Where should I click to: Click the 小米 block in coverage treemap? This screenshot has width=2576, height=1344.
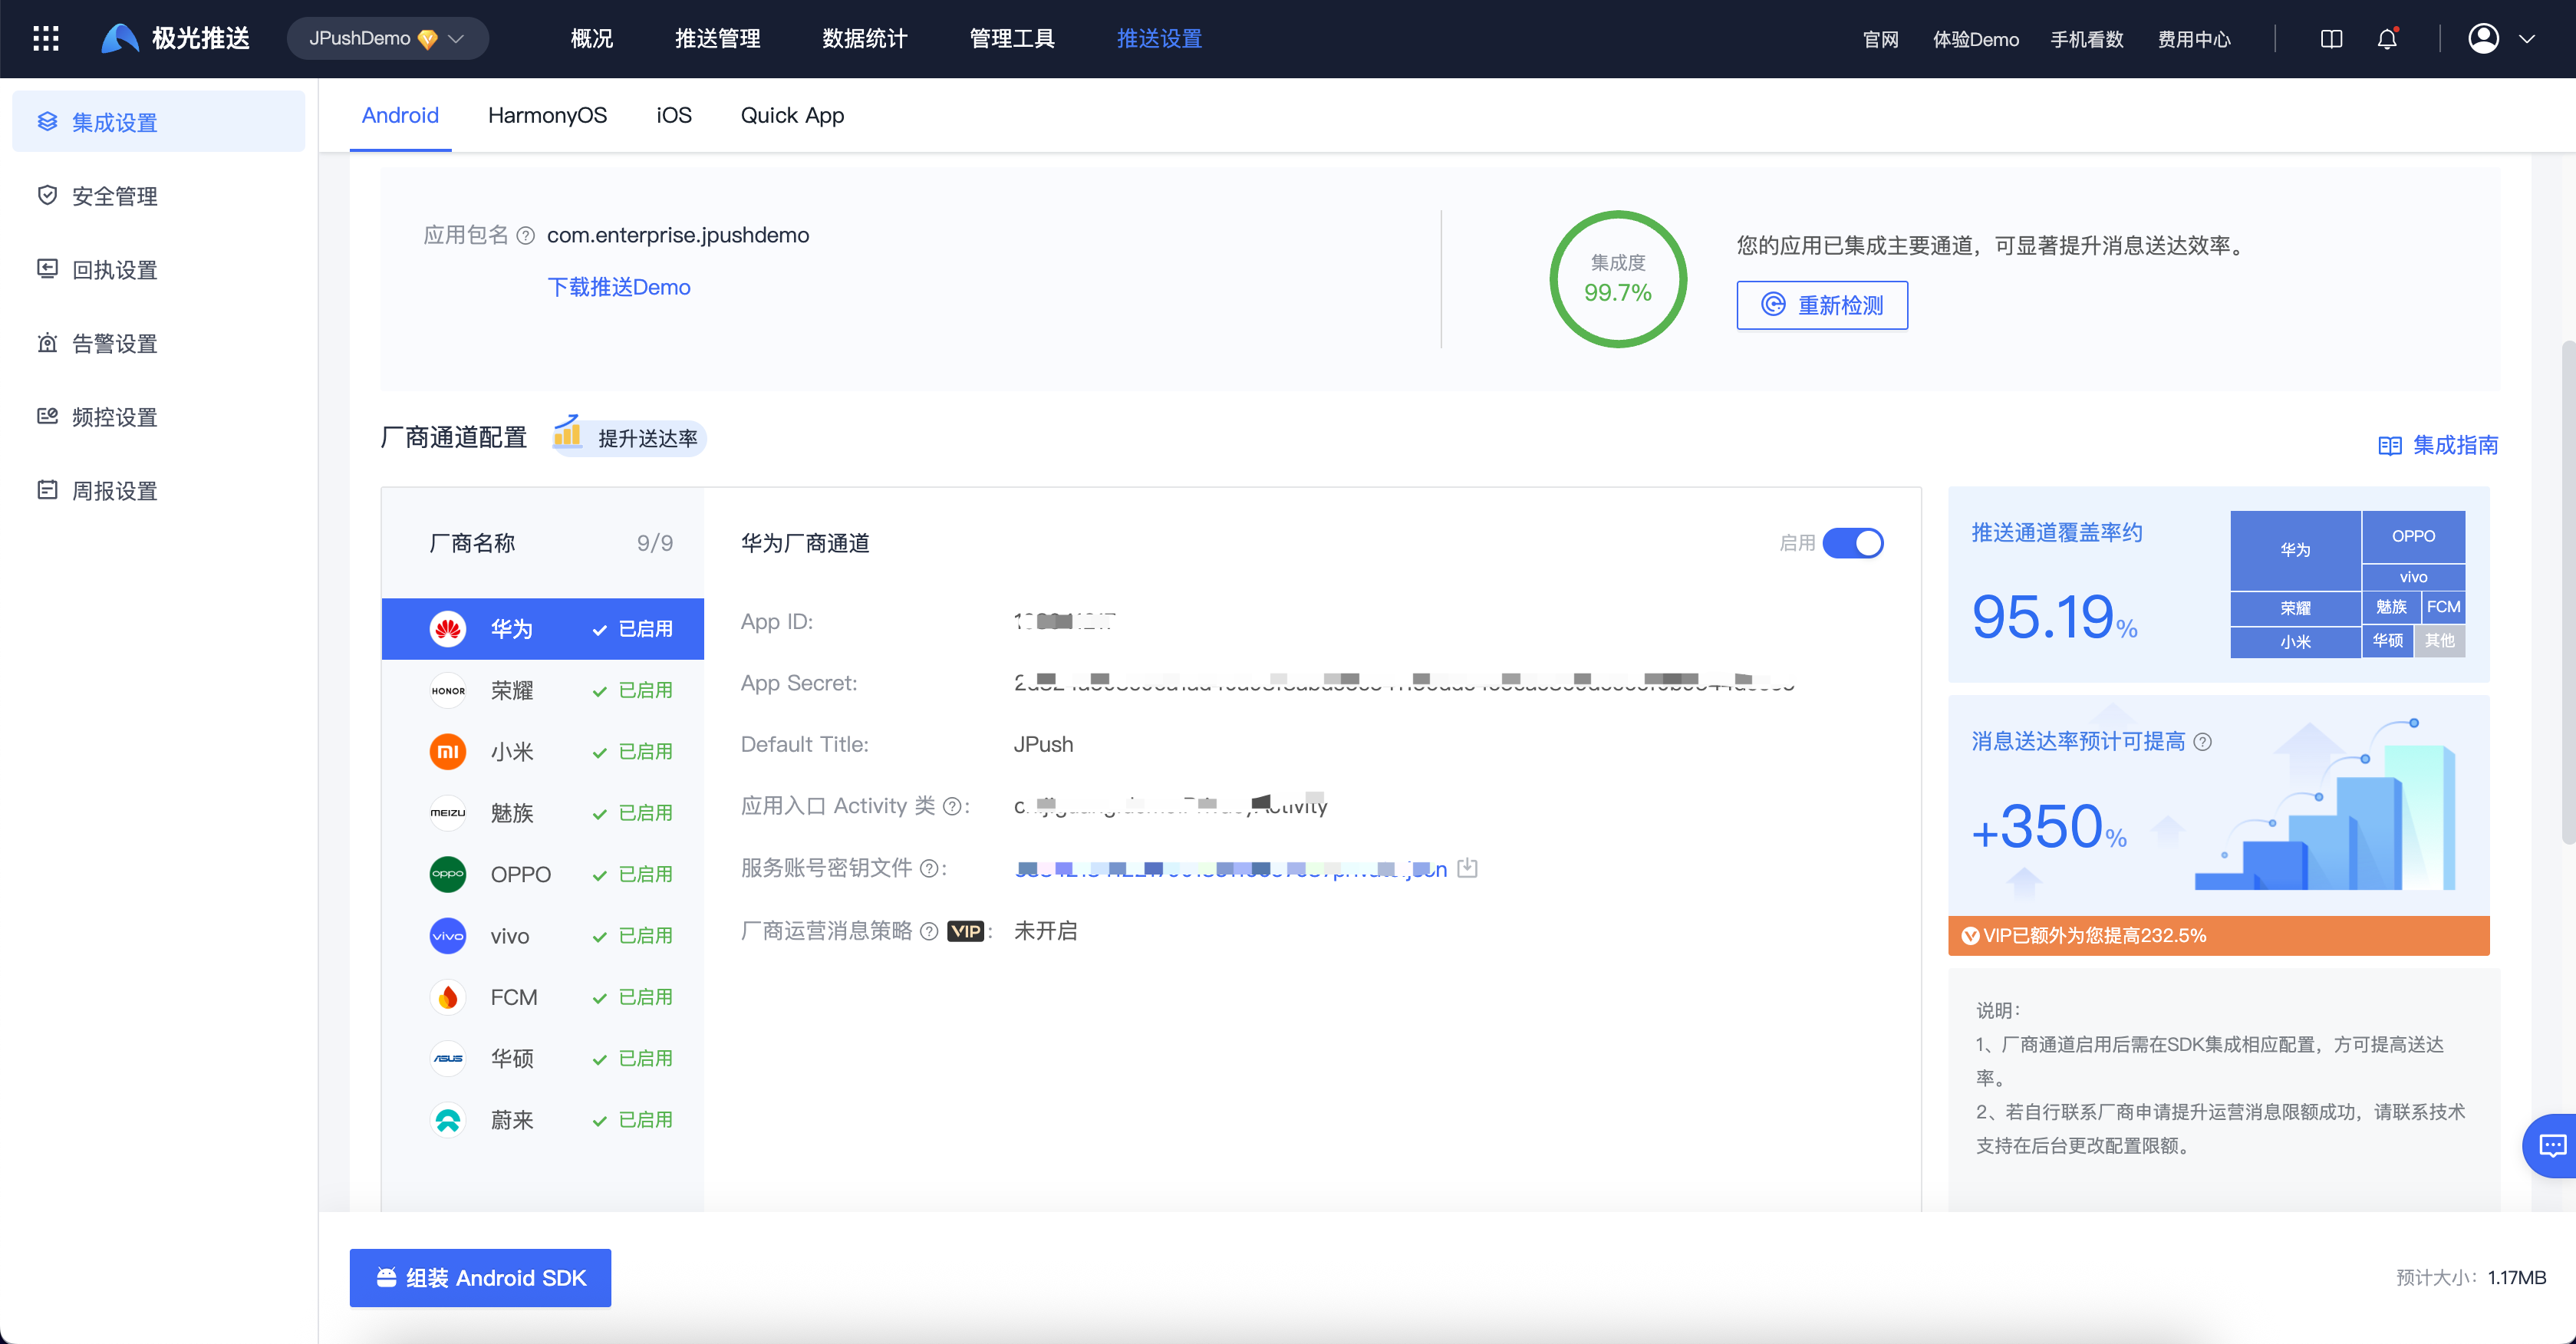click(2295, 642)
